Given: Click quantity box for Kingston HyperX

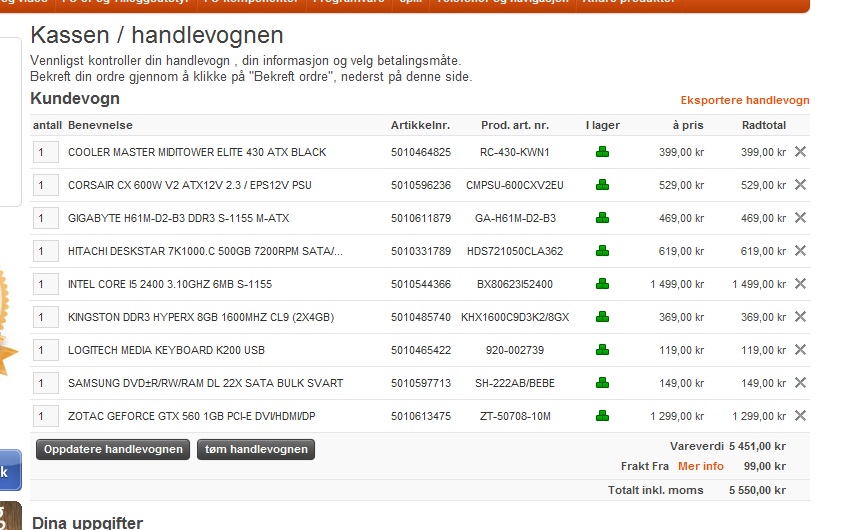Looking at the screenshot, I should (x=46, y=317).
